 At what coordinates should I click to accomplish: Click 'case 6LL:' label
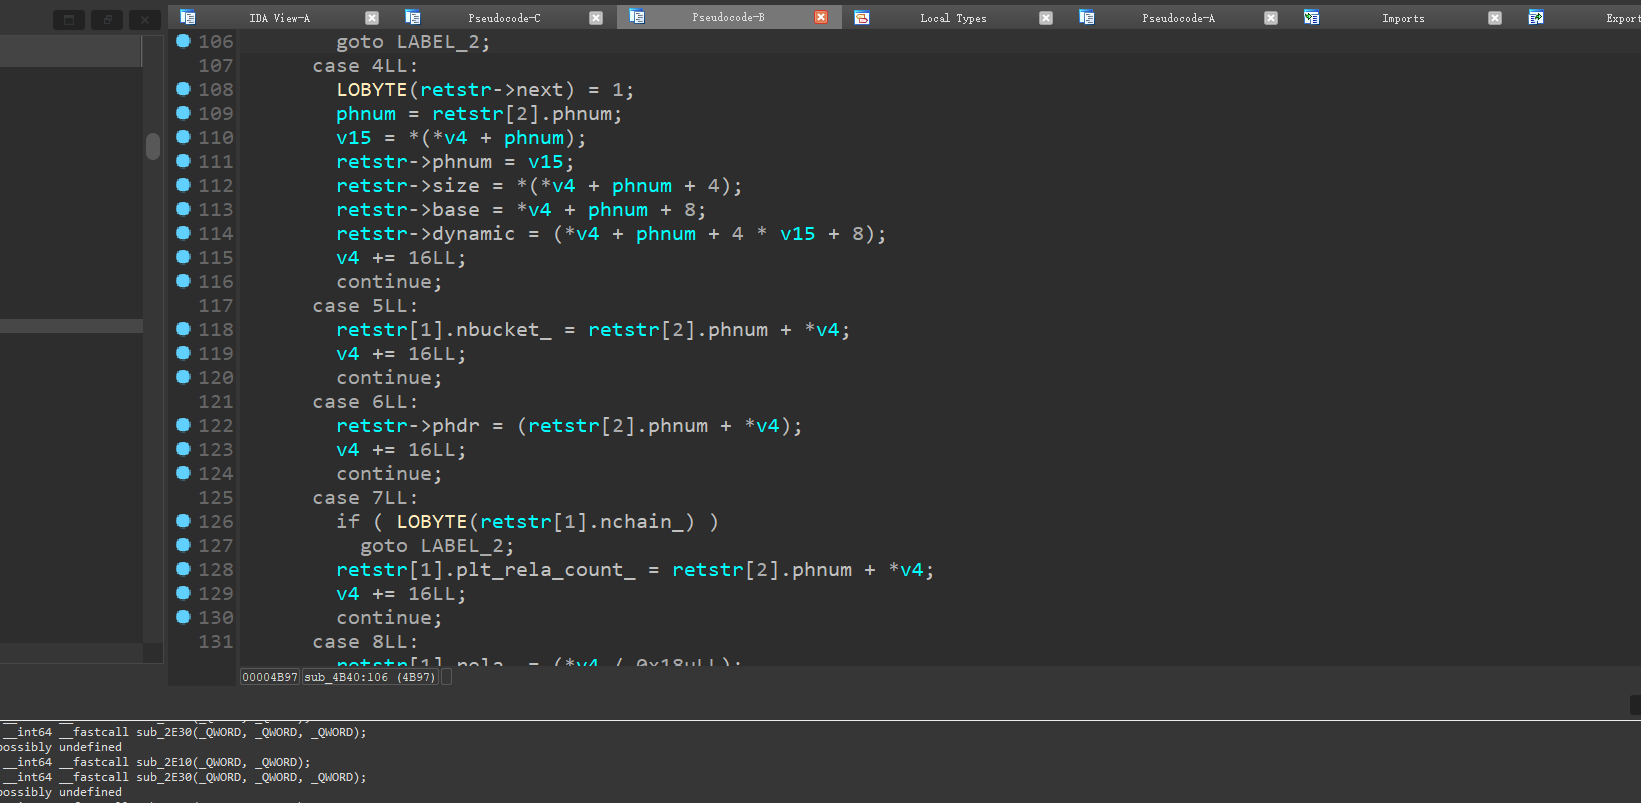365,401
